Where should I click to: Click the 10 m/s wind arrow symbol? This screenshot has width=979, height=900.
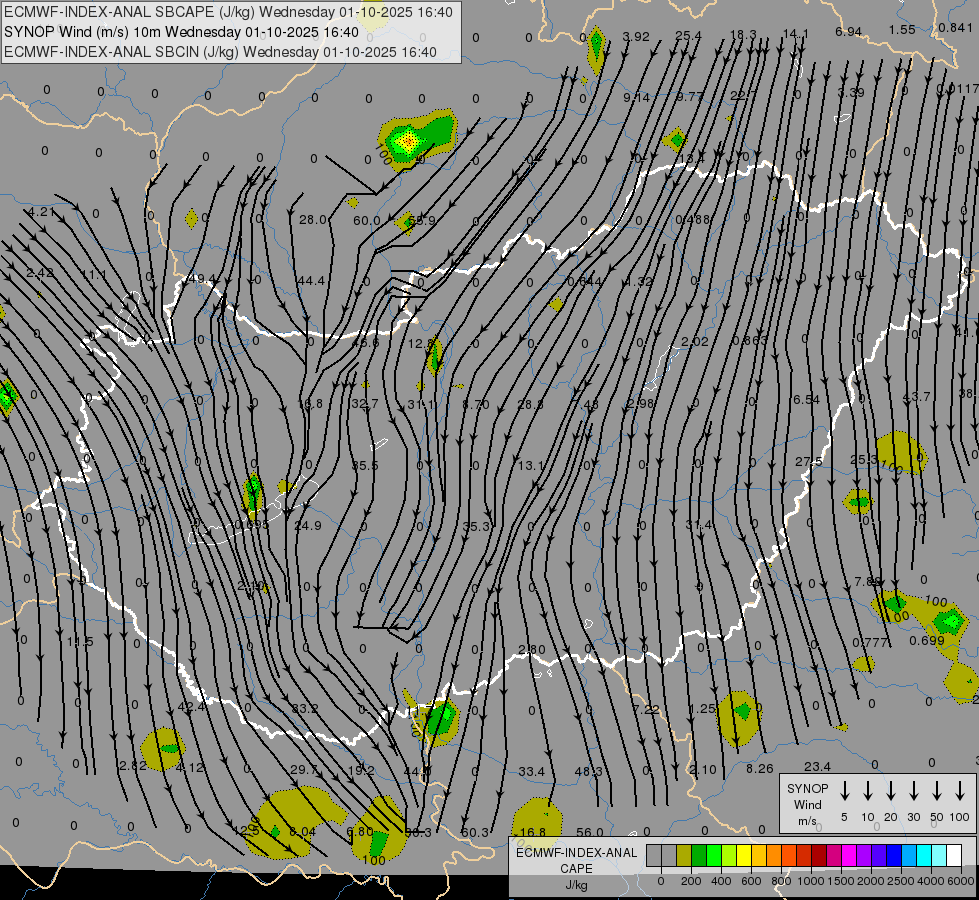click(868, 791)
